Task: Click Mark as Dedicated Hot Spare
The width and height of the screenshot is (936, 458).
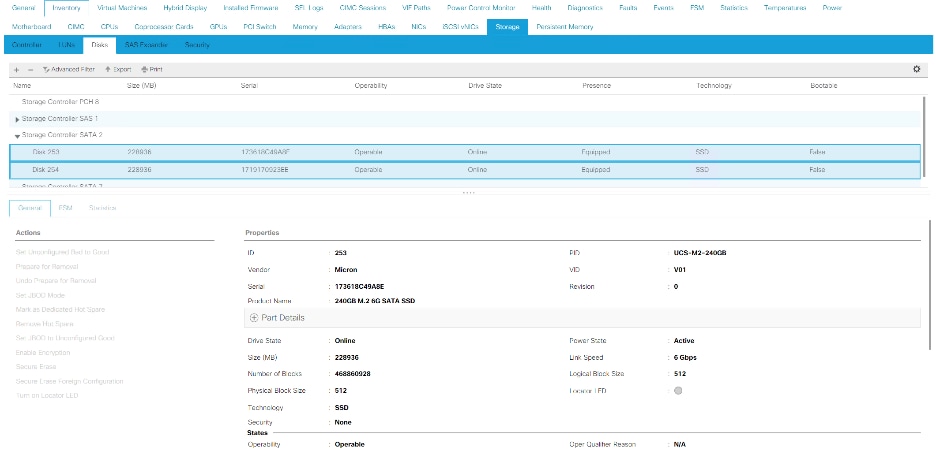Action: click(x=60, y=309)
